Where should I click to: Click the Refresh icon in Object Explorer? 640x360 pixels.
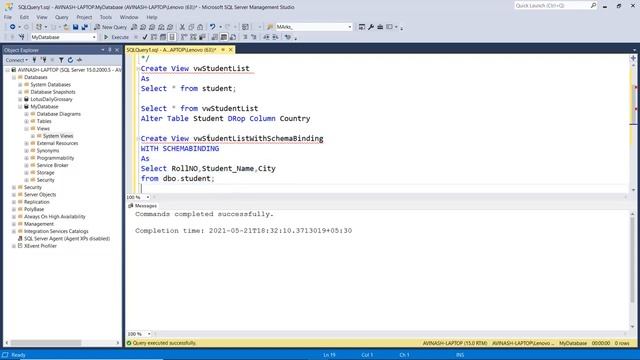click(70, 60)
